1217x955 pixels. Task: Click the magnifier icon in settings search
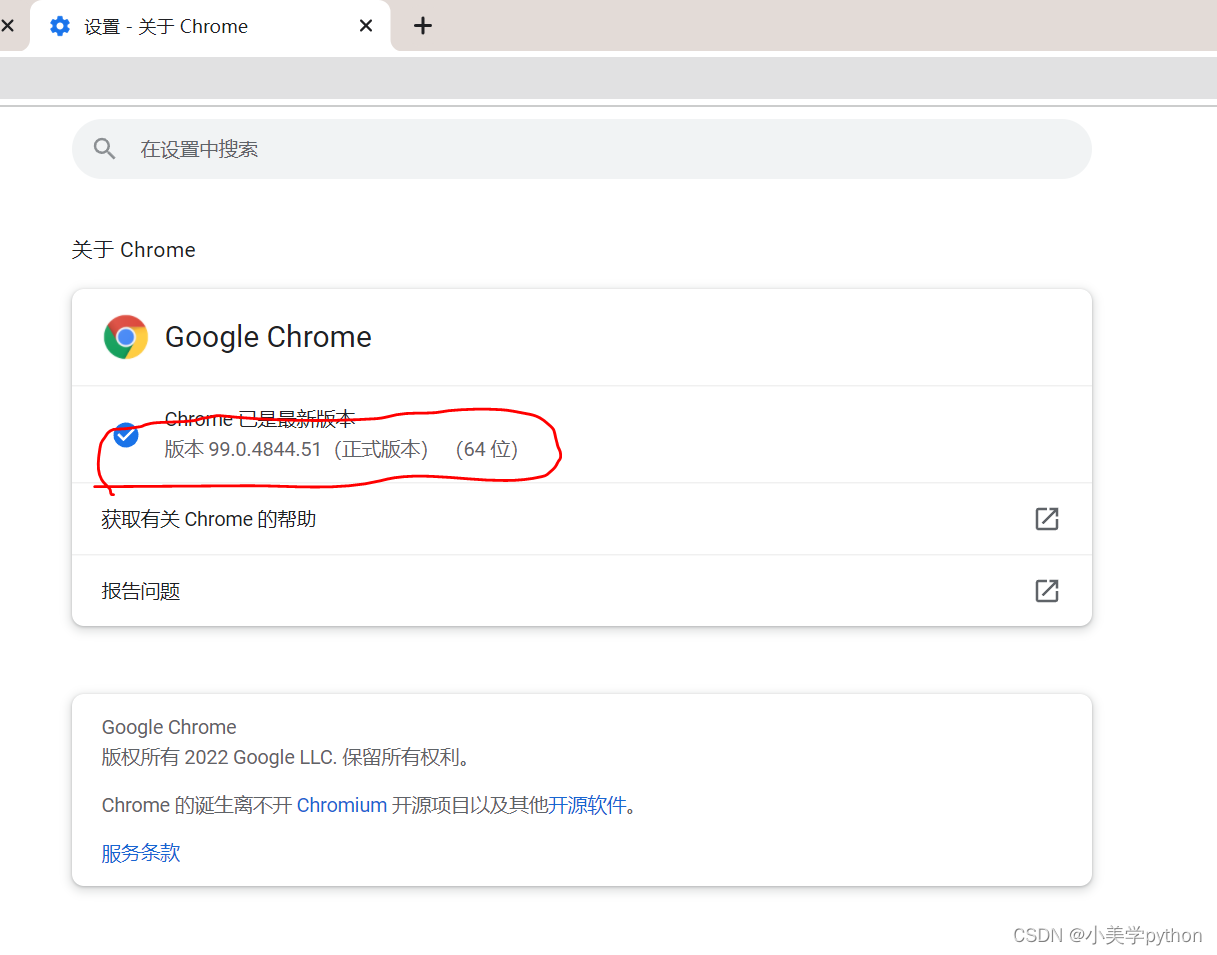click(105, 149)
